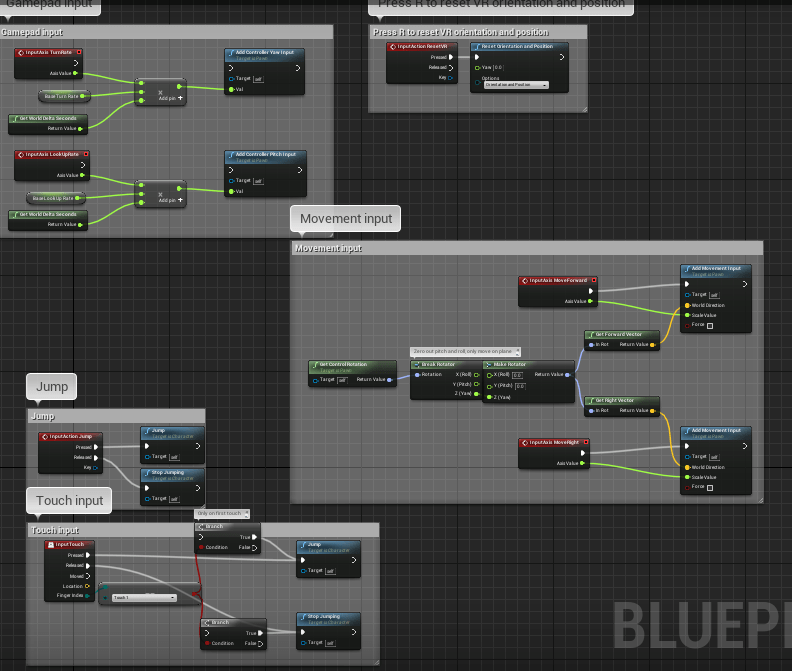Click the Yaw value field in Reset Orientation
The image size is (792, 671).
point(498,67)
